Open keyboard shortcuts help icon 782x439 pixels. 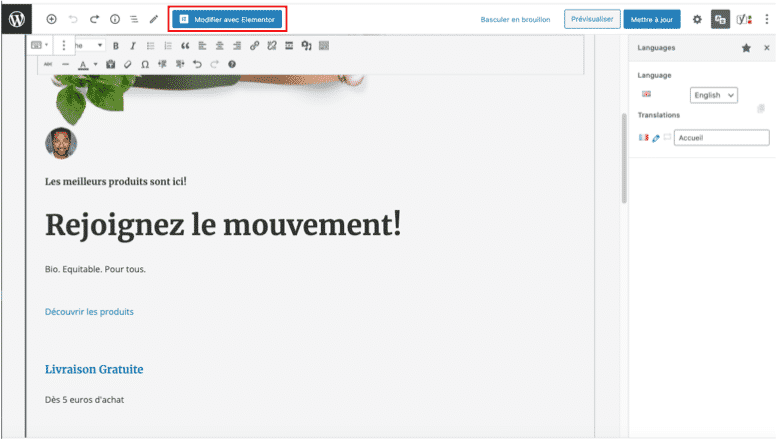[x=232, y=64]
